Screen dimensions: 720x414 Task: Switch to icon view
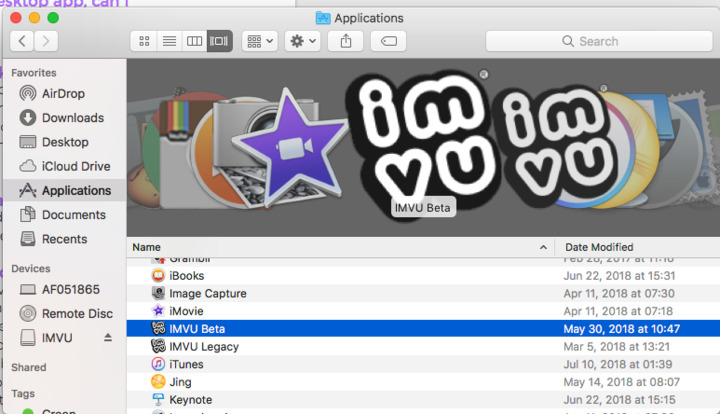point(144,41)
